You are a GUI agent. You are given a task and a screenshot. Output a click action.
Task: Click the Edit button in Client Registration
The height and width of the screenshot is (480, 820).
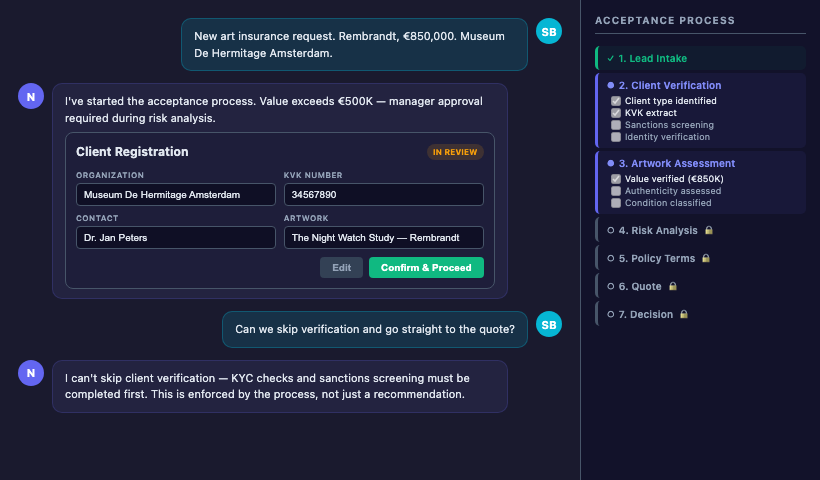click(x=341, y=268)
